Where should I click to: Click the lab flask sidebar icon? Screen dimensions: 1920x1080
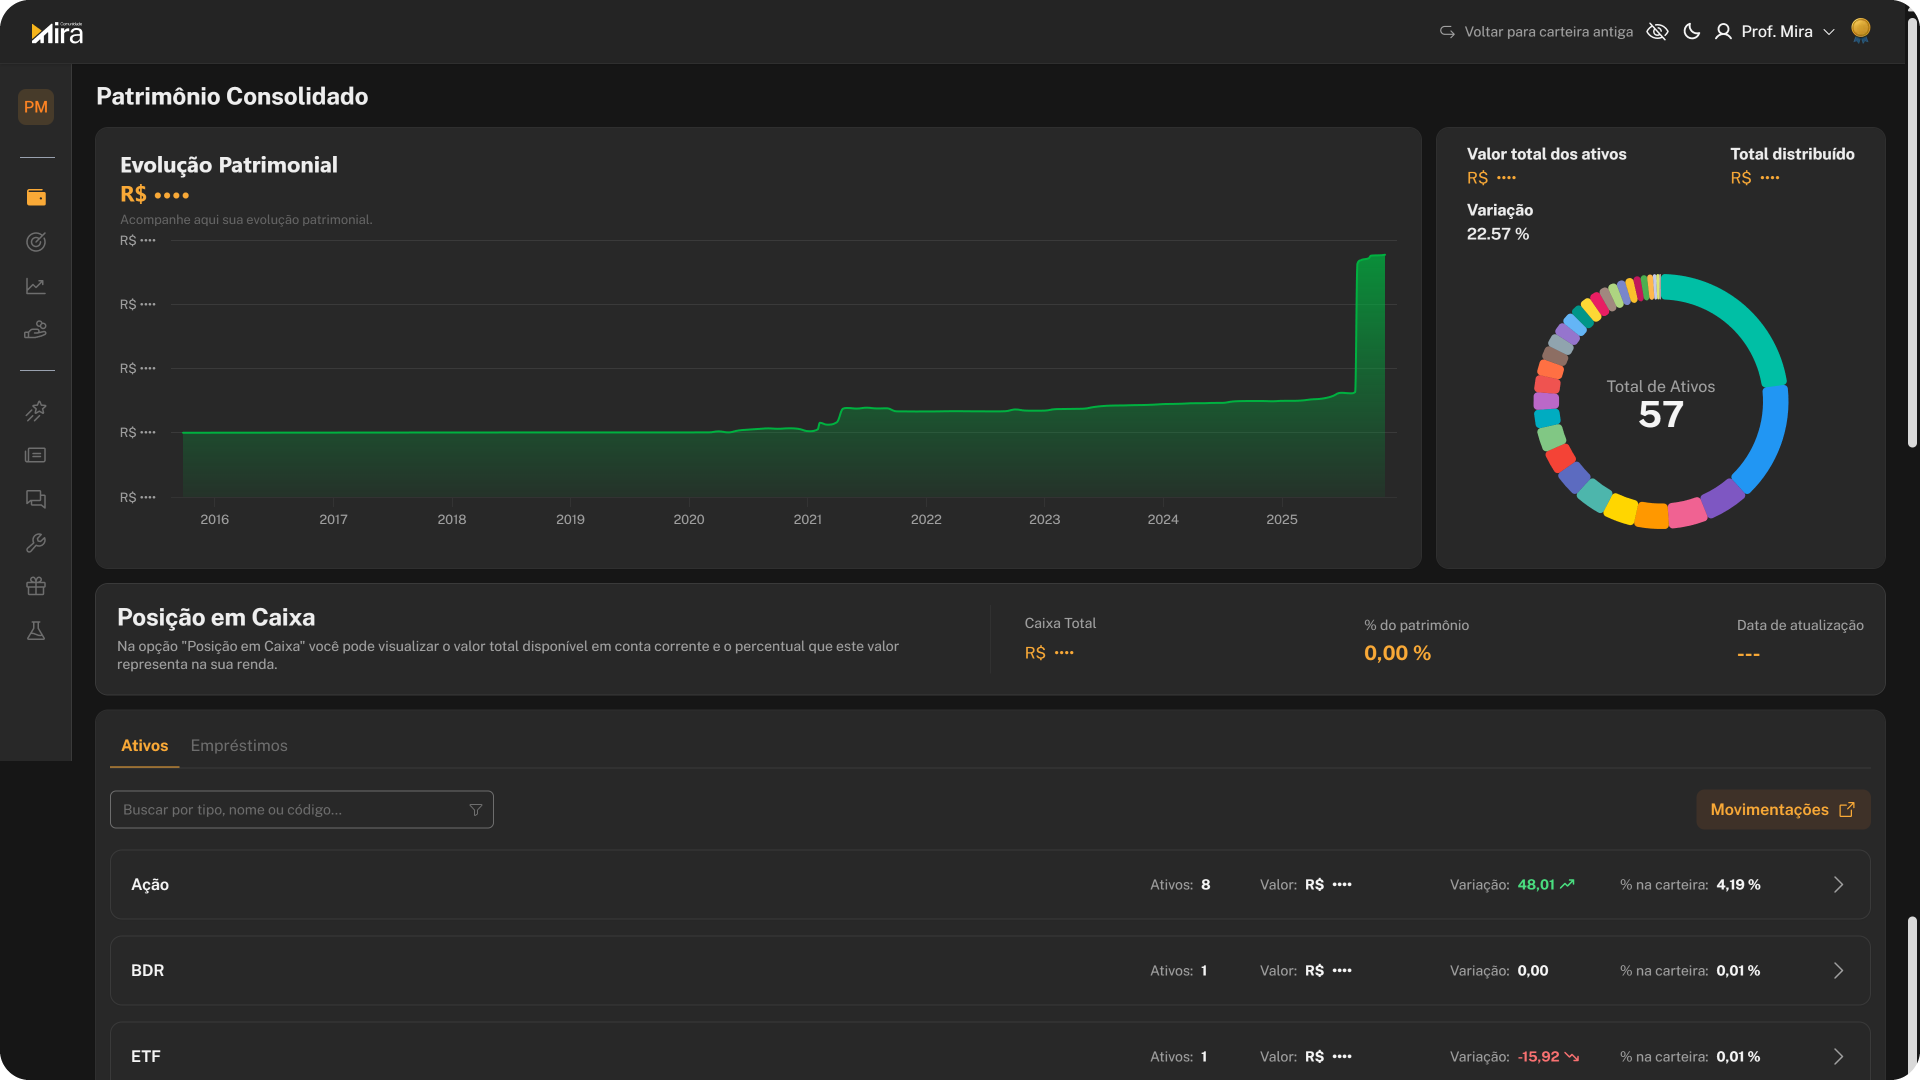point(36,631)
